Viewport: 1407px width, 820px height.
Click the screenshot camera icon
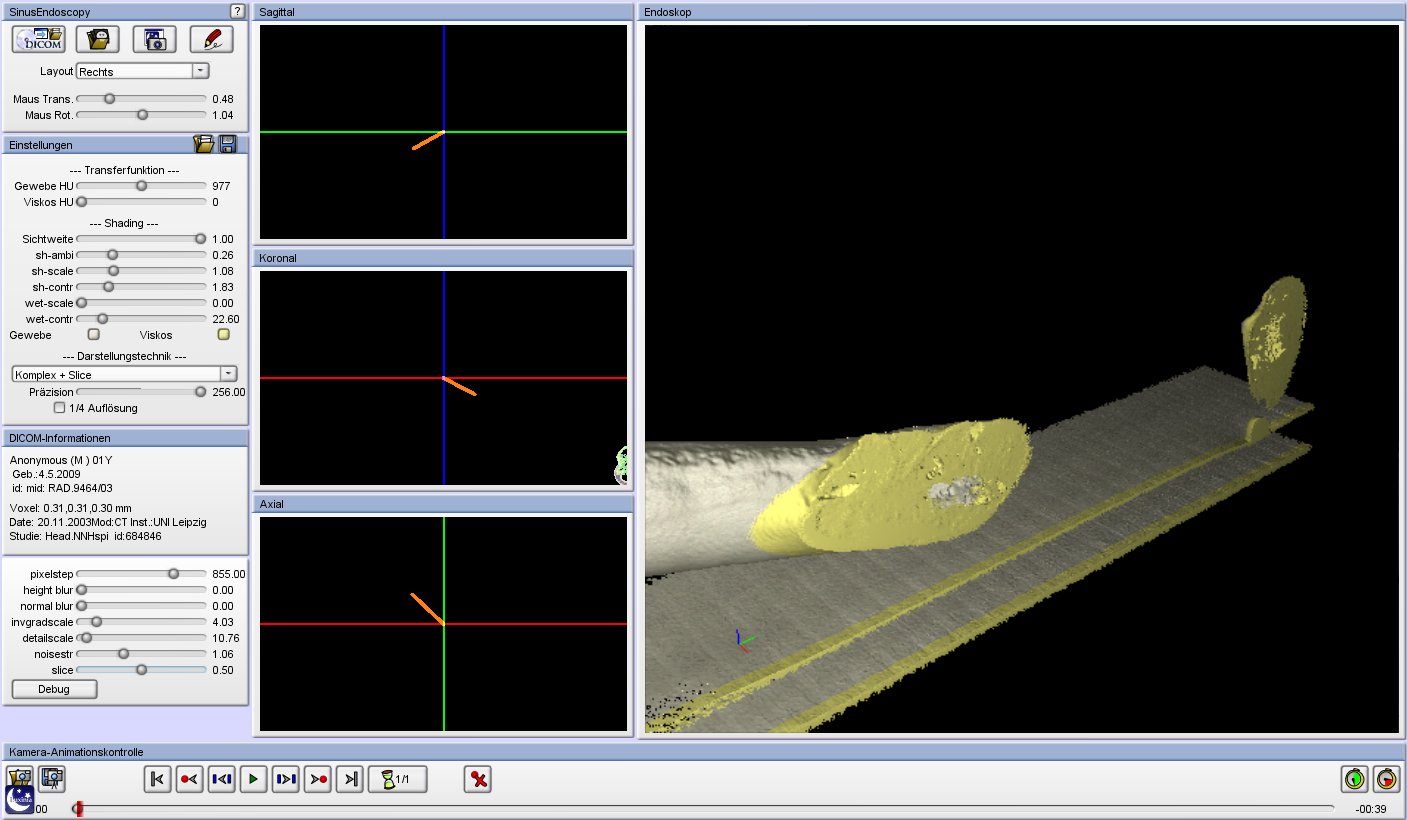(154, 39)
